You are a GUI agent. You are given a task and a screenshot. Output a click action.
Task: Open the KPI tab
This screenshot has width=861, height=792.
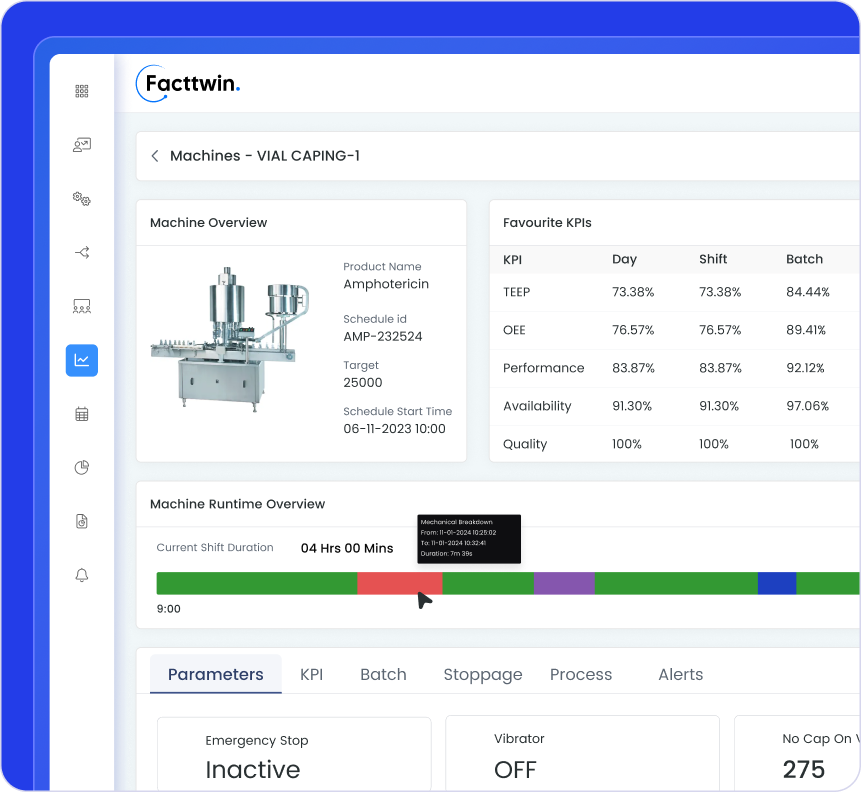pos(311,674)
